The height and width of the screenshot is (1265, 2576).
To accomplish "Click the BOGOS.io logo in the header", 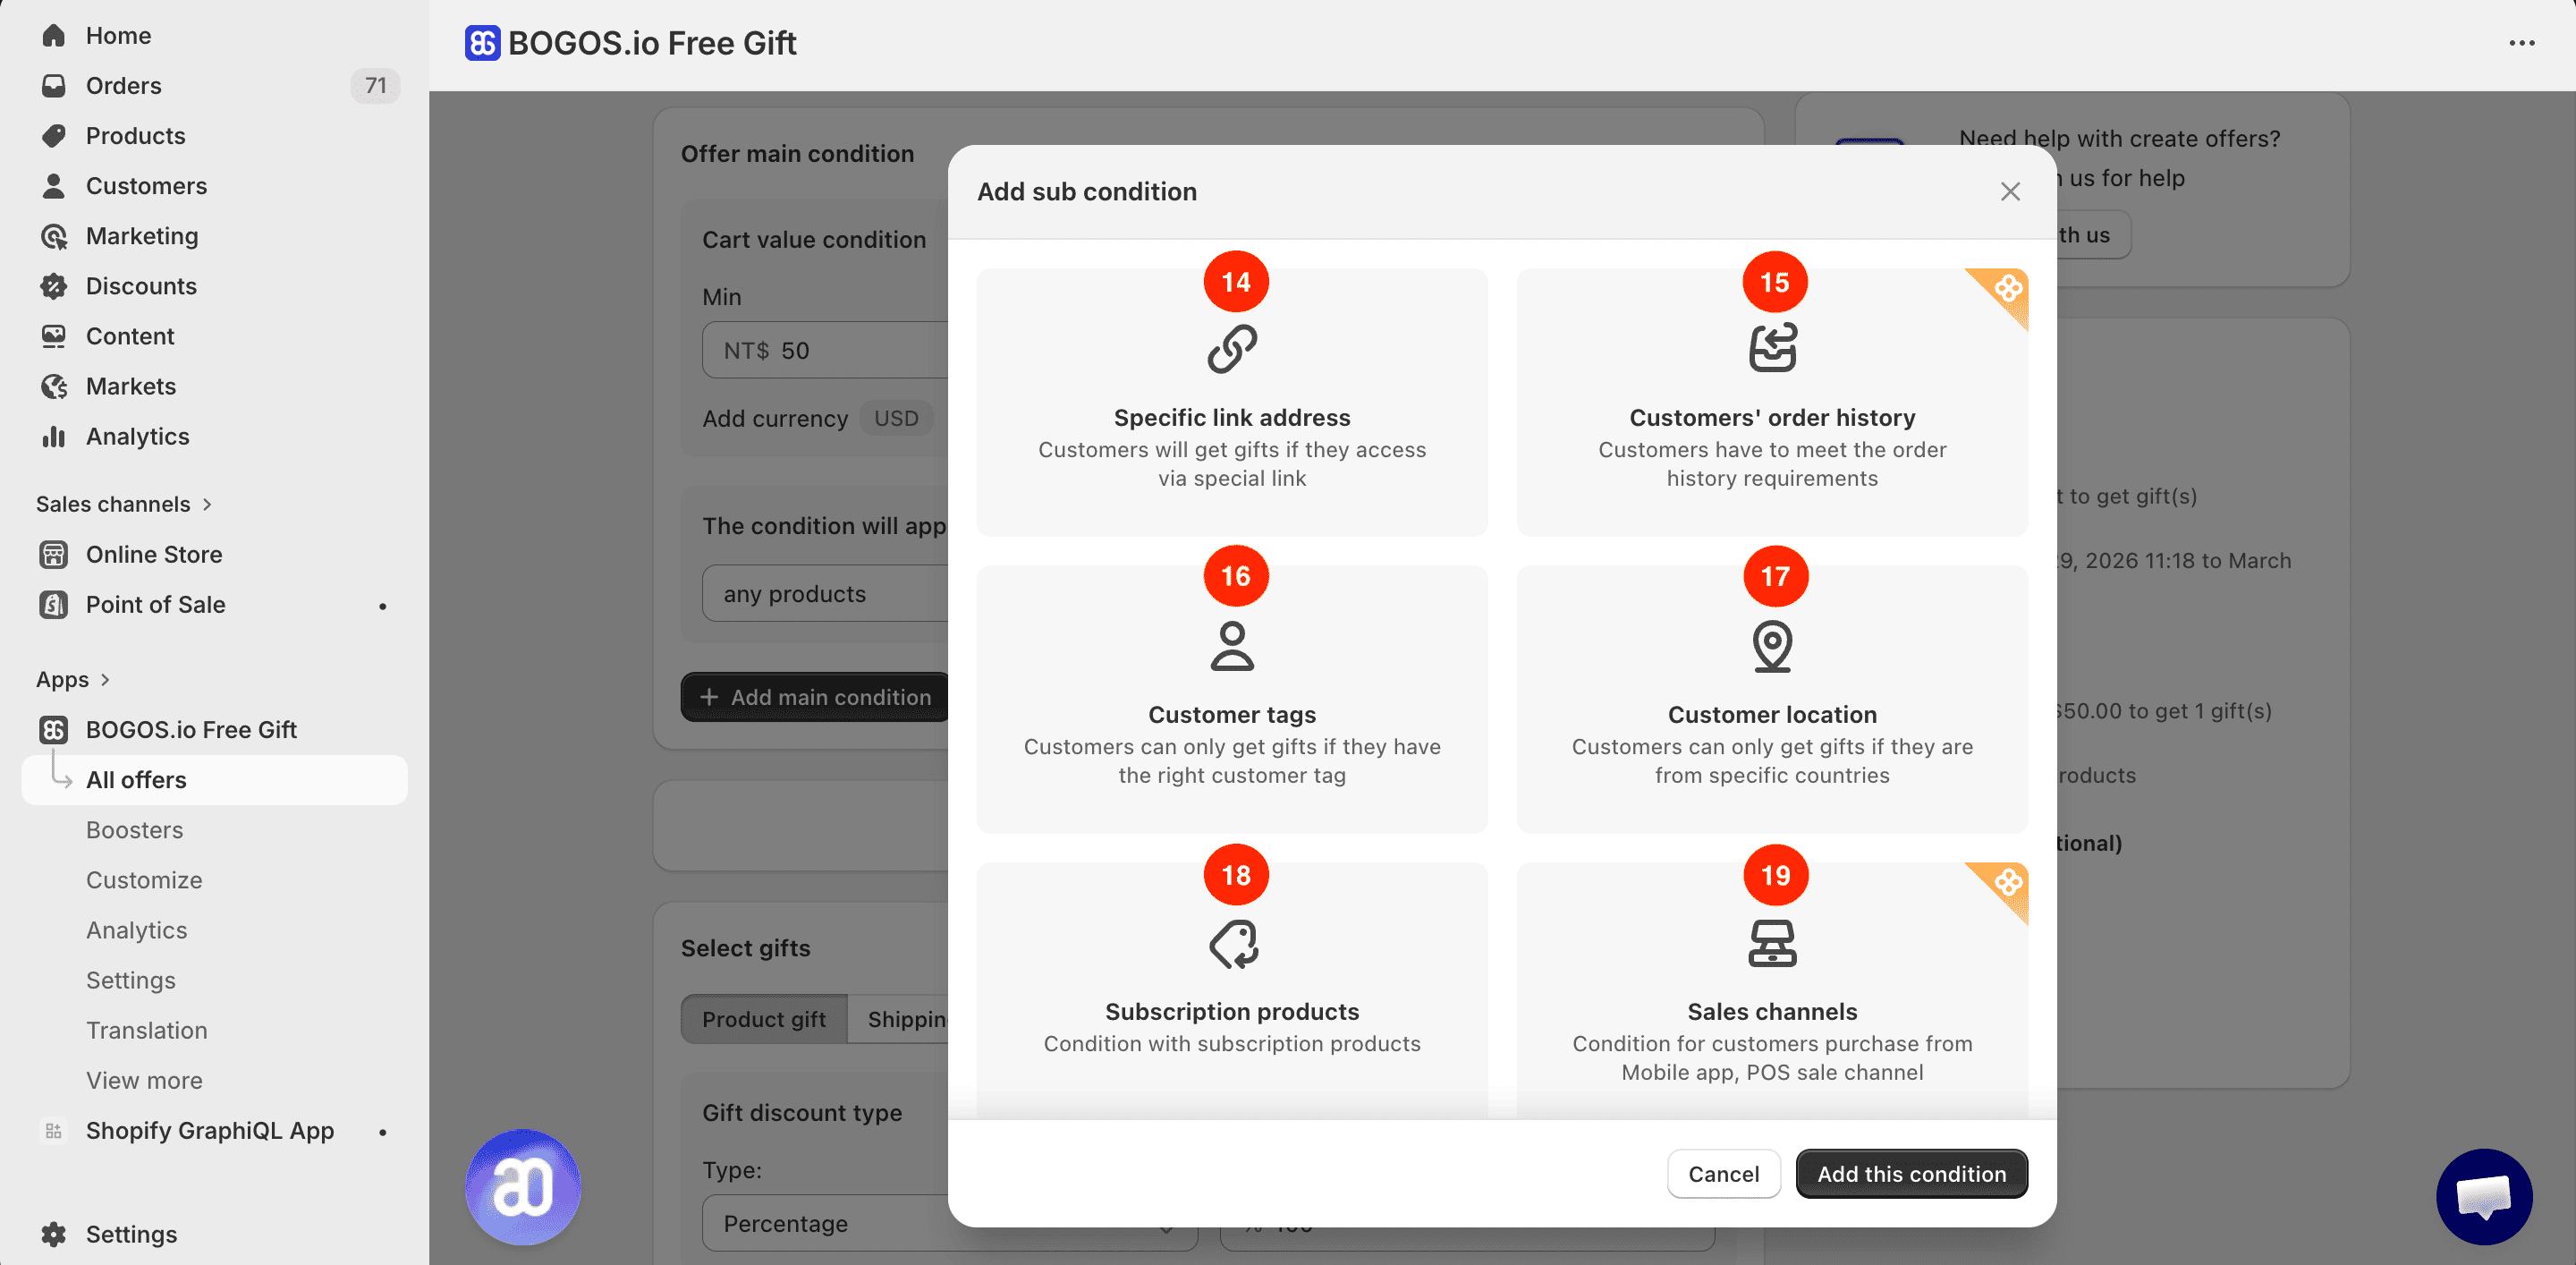I will 482,43.
